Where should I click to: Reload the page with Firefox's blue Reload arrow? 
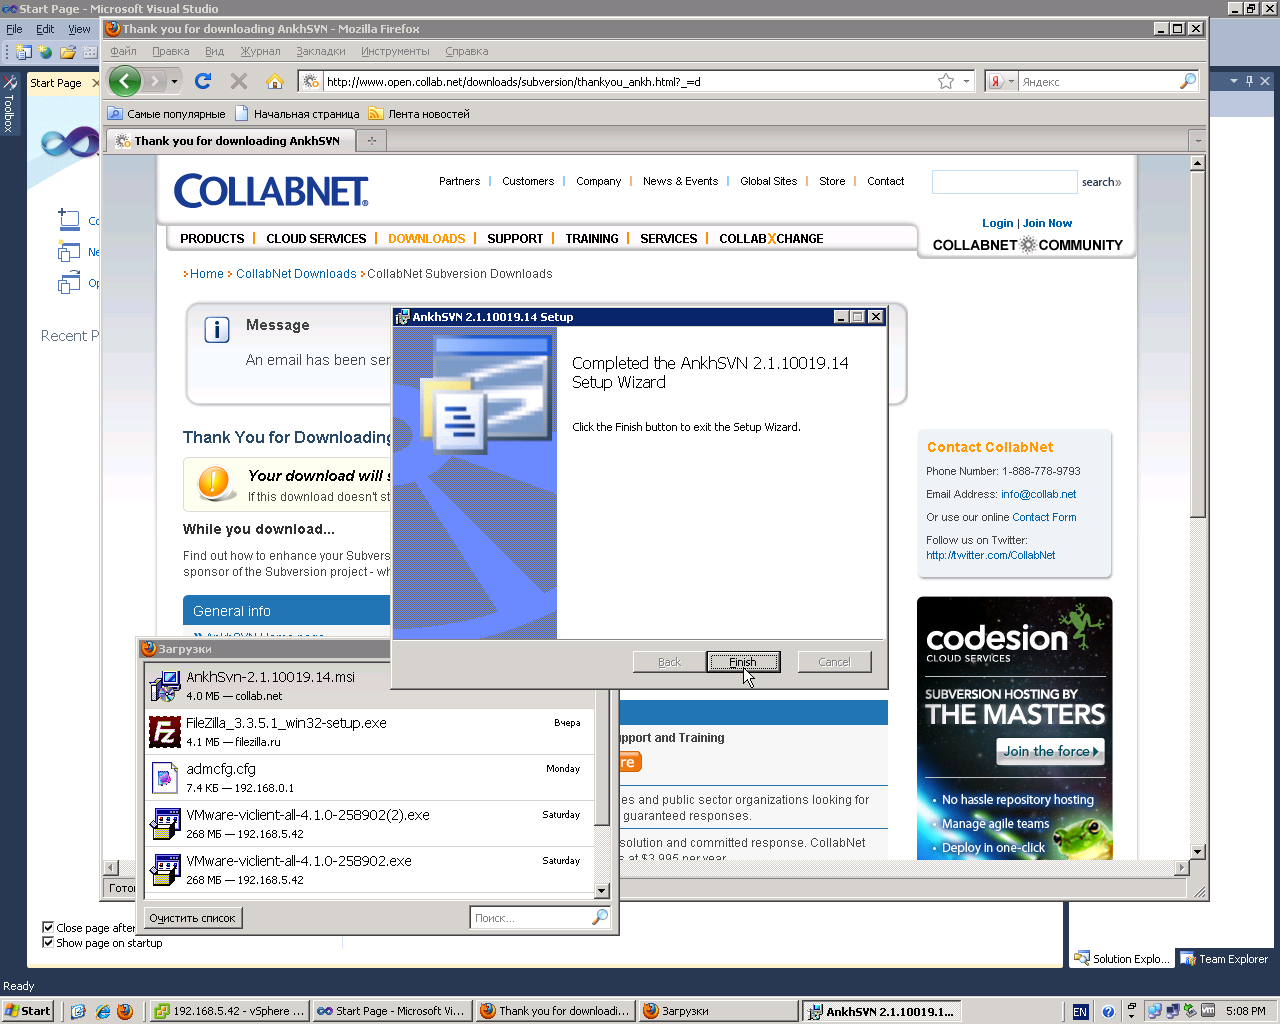pos(203,81)
